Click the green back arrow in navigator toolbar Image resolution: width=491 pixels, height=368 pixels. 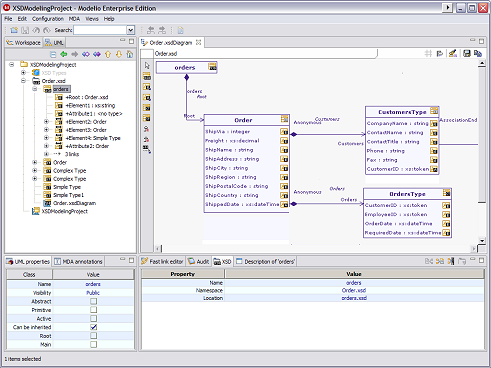tap(64, 54)
